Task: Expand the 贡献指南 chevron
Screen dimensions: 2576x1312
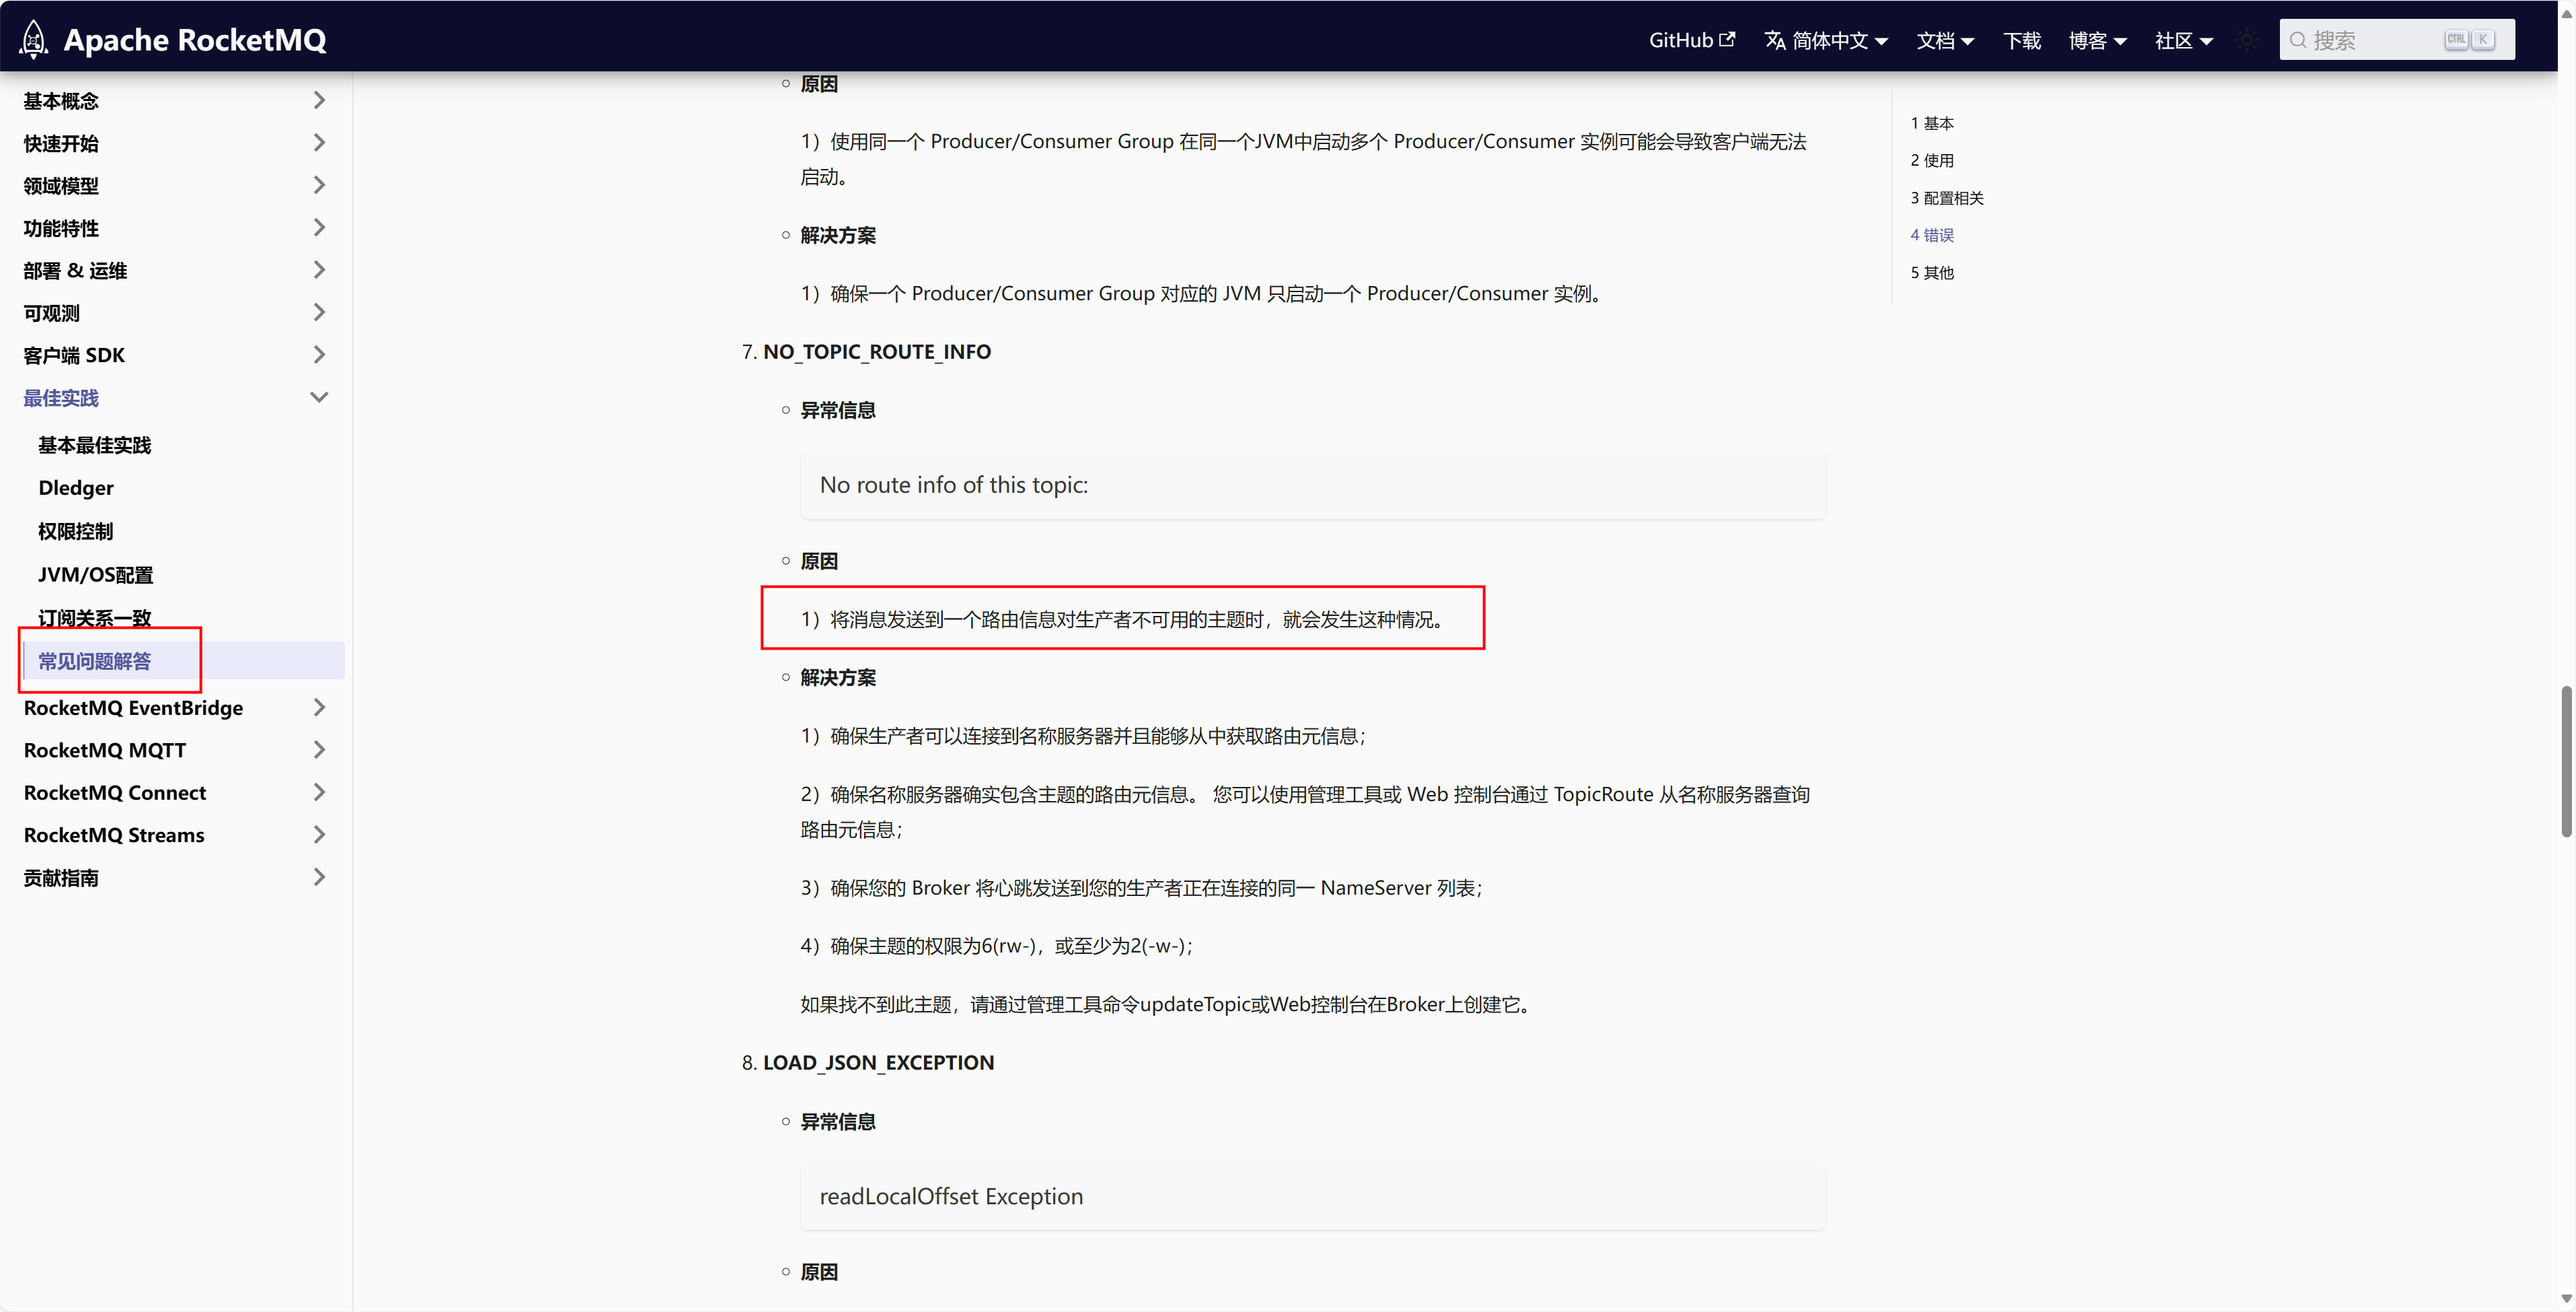Action: pos(319,877)
